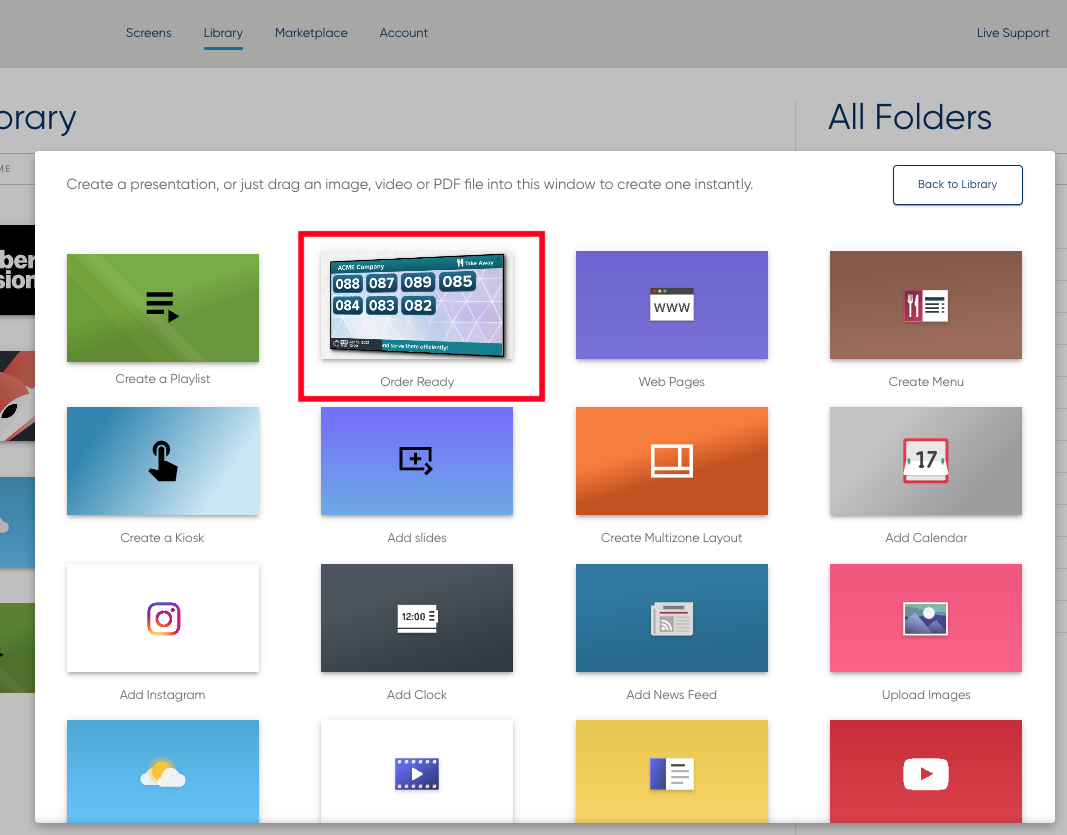The width and height of the screenshot is (1067, 835).
Task: Click the YouTube play icon tile
Action: [926, 772]
